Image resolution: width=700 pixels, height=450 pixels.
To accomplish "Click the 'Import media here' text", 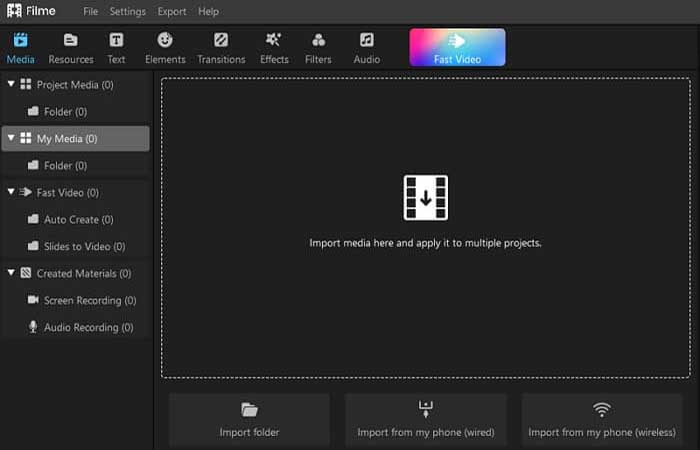I will click(x=425, y=243).
